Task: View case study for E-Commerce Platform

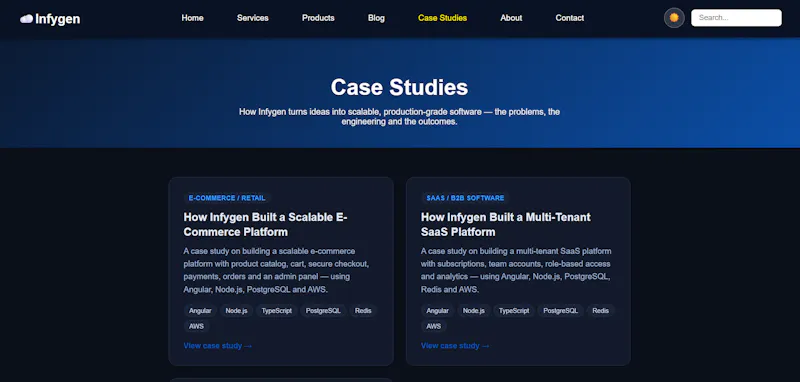Action: pyautogui.click(x=218, y=346)
